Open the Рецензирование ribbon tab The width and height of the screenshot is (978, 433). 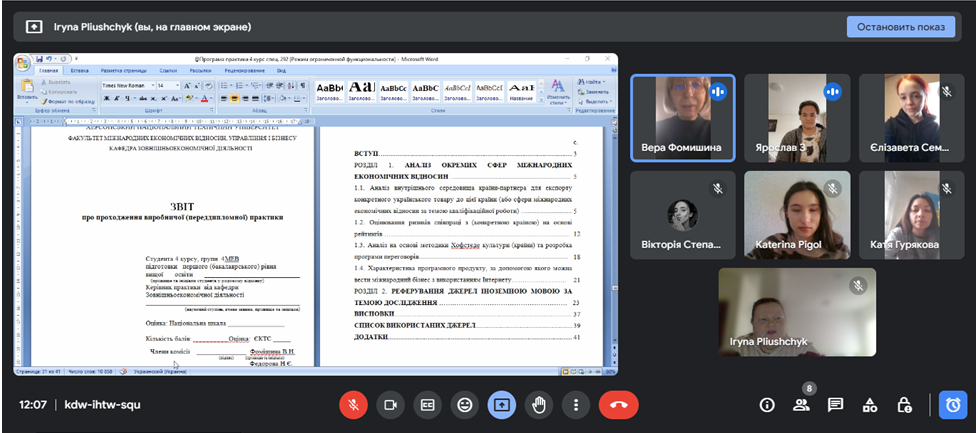tap(246, 71)
